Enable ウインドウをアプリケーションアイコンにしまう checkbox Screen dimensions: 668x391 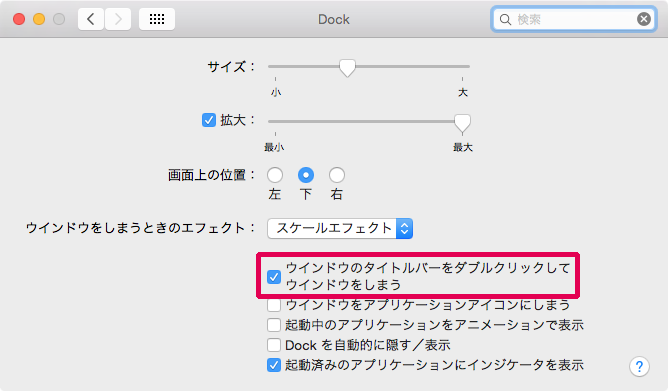tap(274, 305)
